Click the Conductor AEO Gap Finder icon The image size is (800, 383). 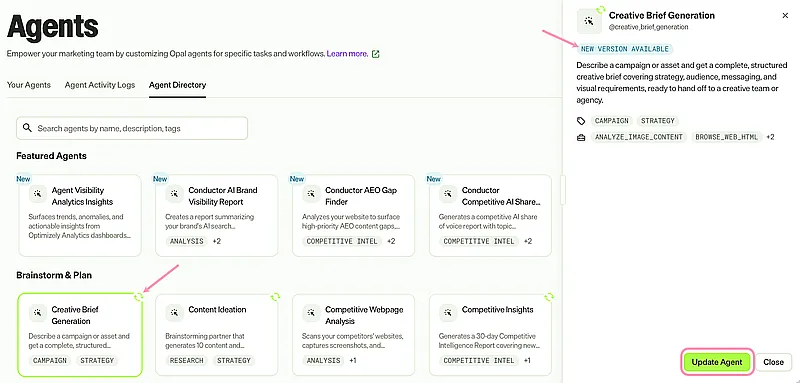[311, 194]
